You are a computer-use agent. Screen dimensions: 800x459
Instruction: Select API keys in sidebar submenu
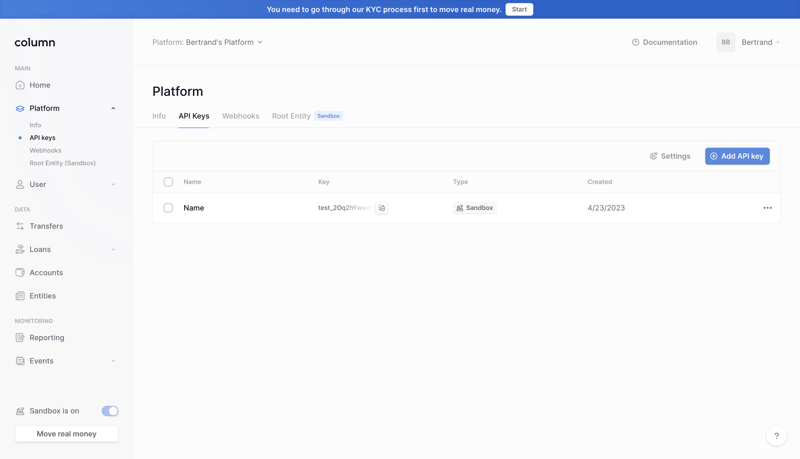(x=42, y=138)
